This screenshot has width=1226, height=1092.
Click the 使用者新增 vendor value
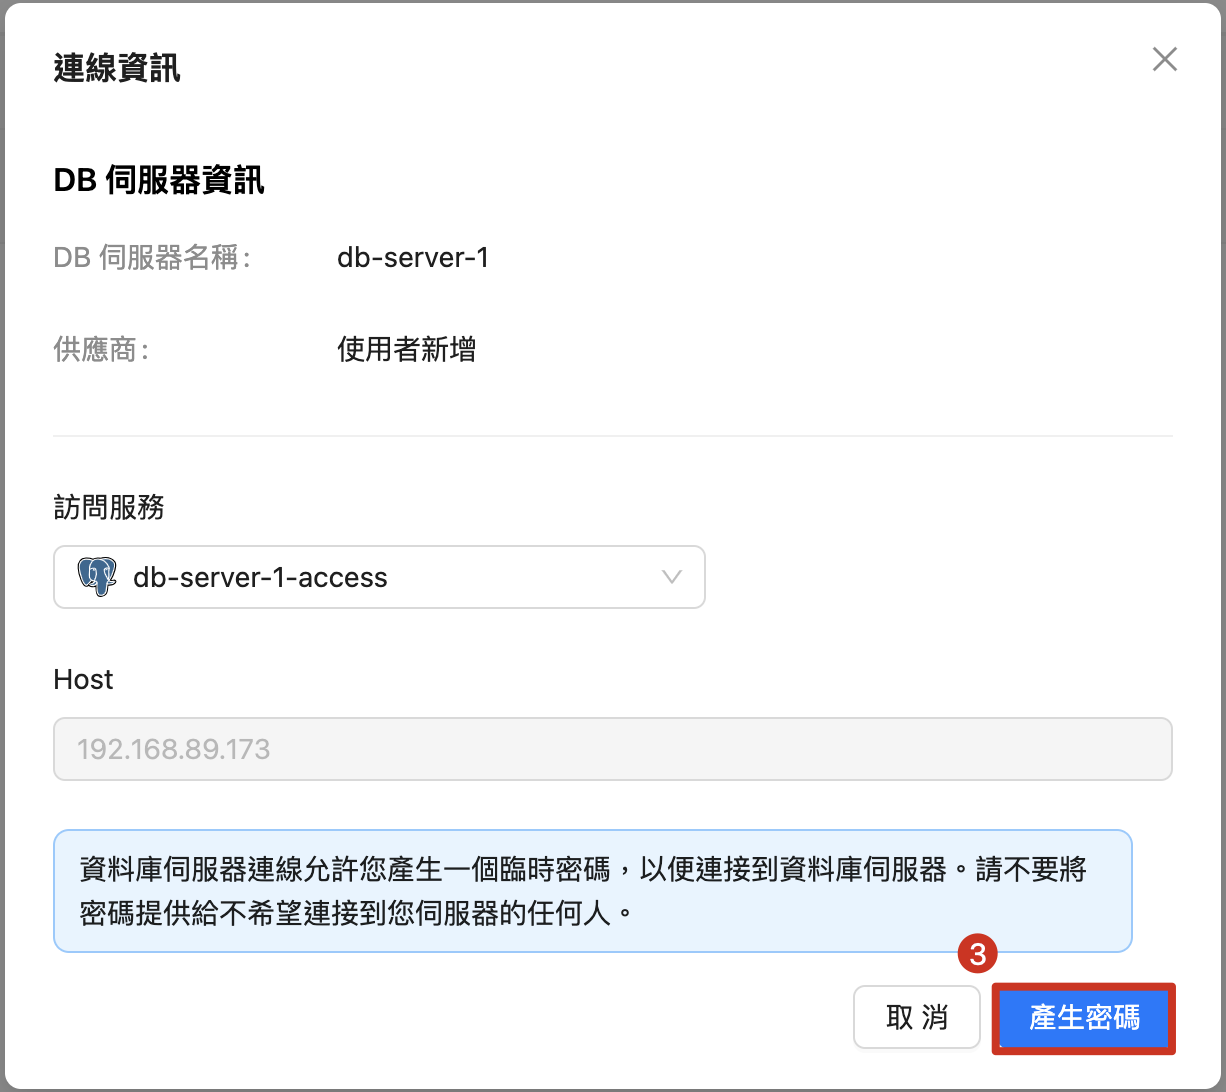pos(406,350)
